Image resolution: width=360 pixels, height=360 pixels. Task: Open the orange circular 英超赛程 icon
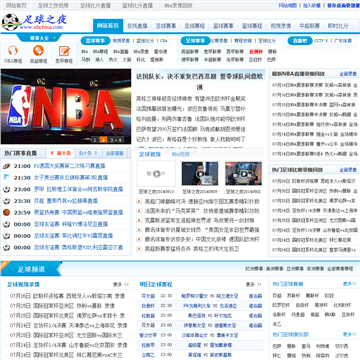(x=38, y=51)
